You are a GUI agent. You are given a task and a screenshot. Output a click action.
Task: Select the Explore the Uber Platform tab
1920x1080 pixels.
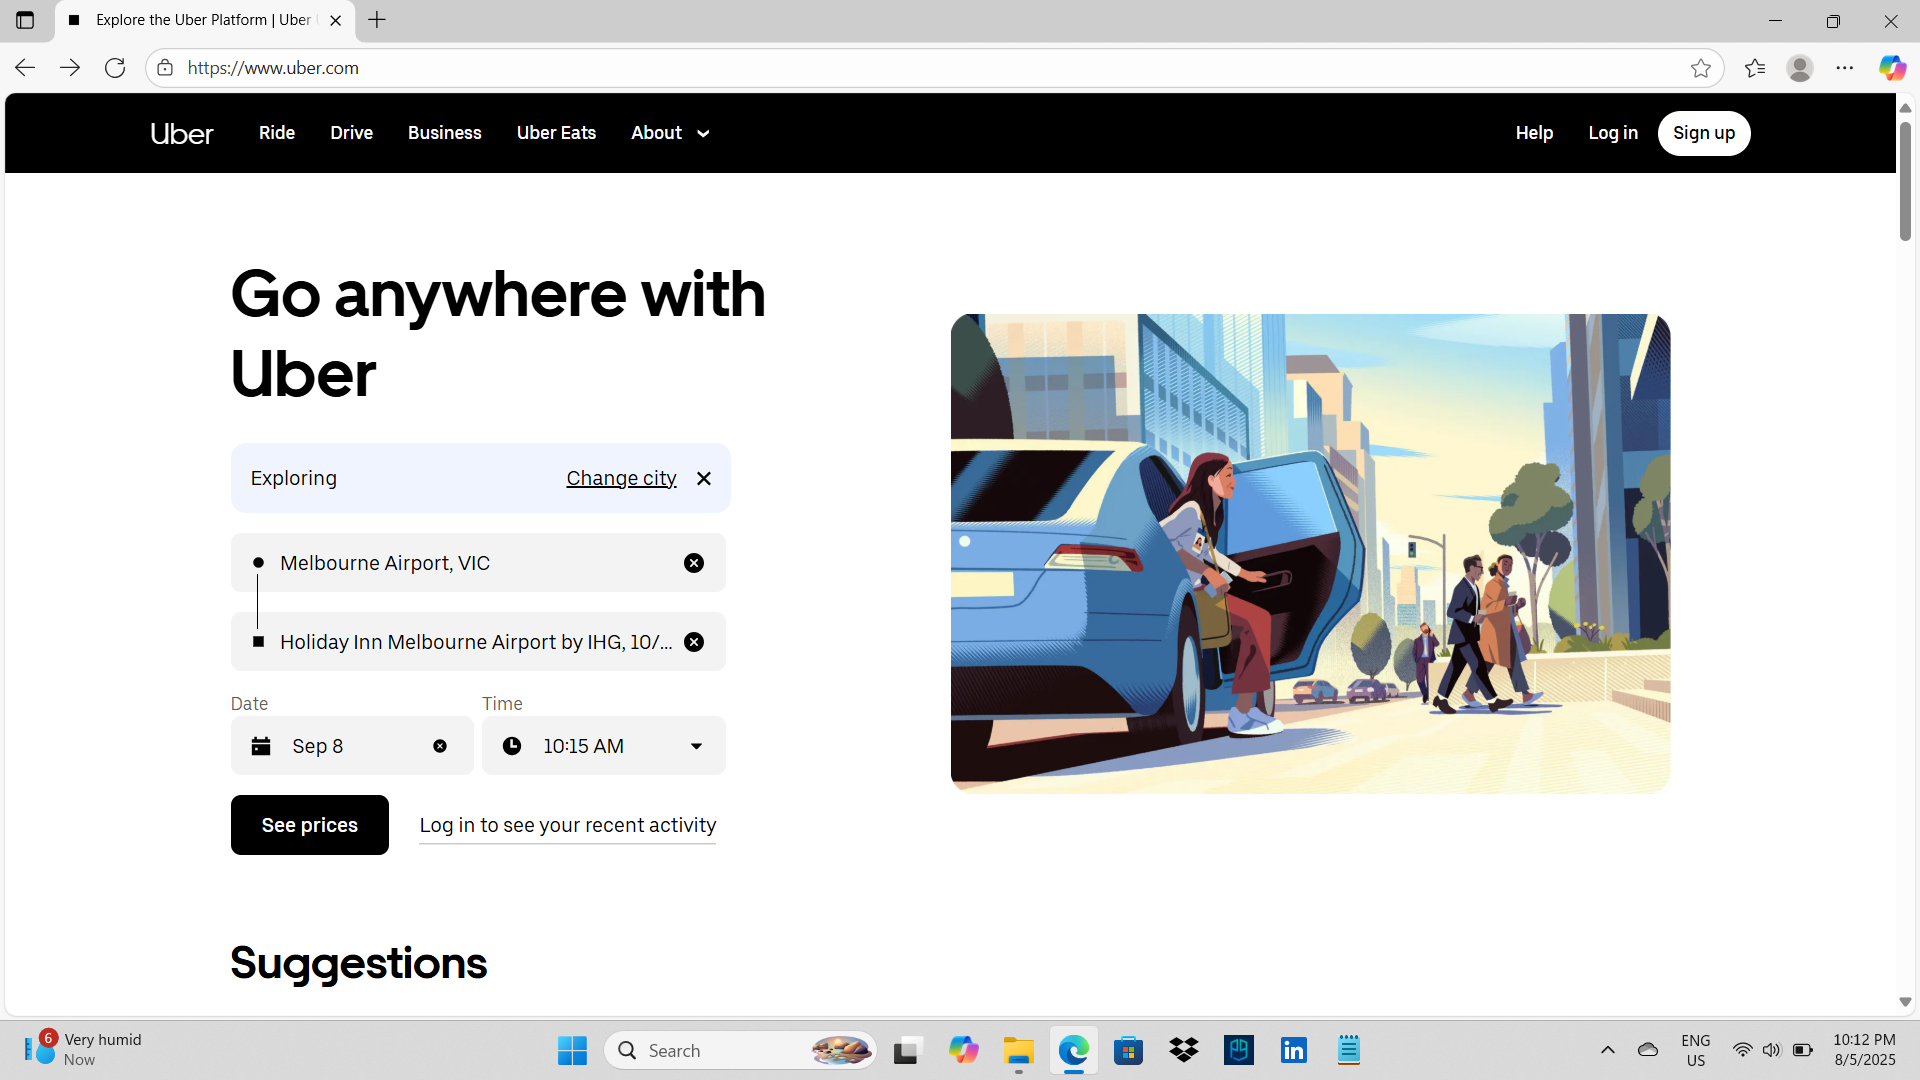pos(205,20)
